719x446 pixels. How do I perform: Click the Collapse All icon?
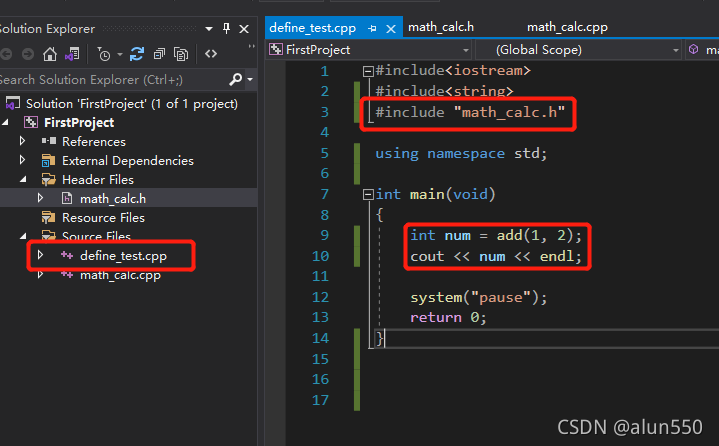(159, 54)
